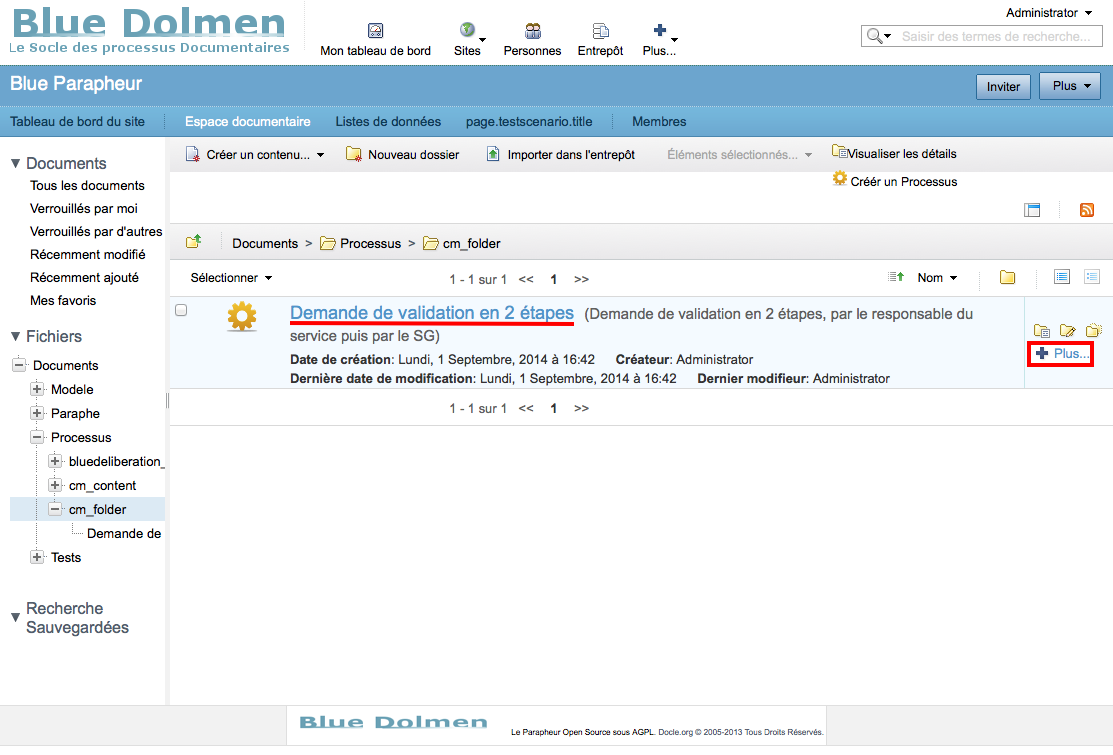Click the gear thumbnail of Demande de validation
Viewport: 1113px width, 755px height.
[242, 316]
